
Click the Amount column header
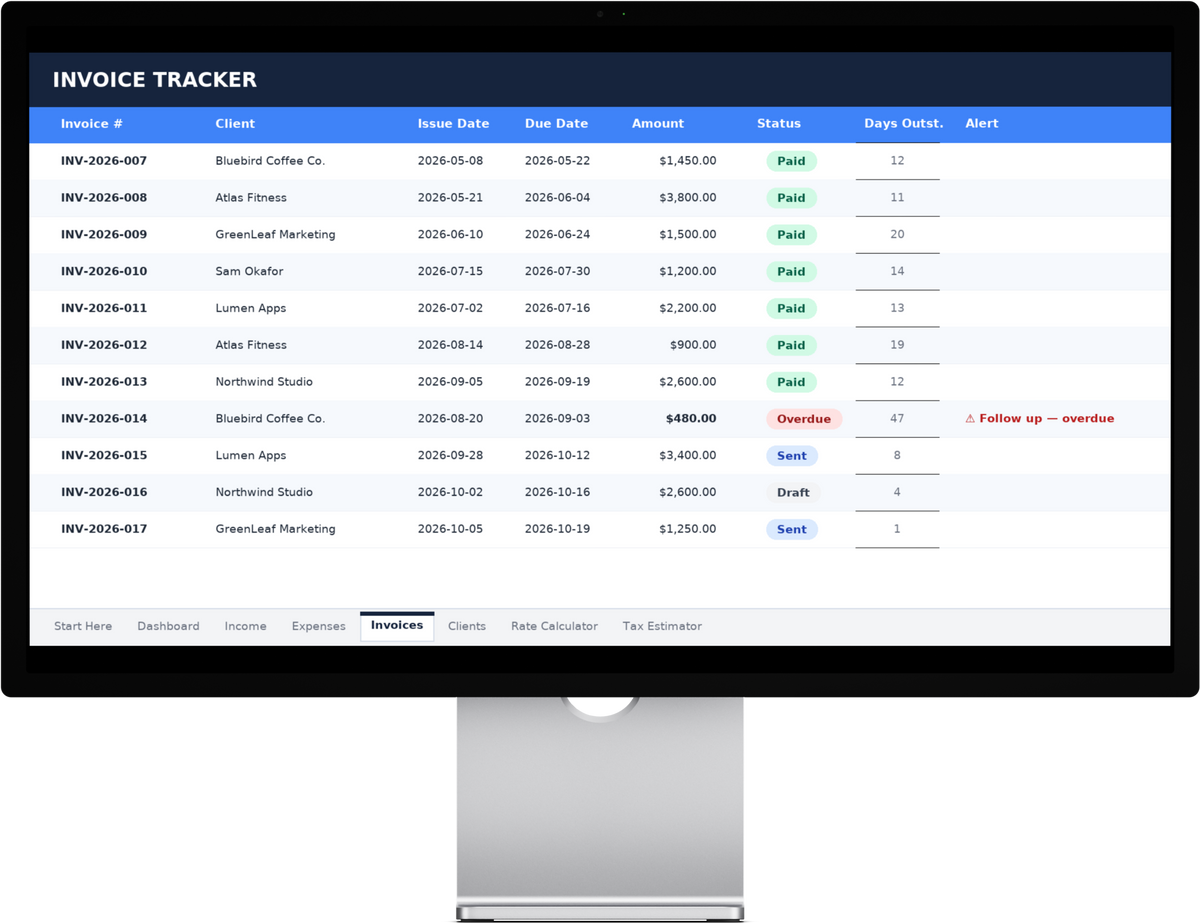[x=658, y=124]
